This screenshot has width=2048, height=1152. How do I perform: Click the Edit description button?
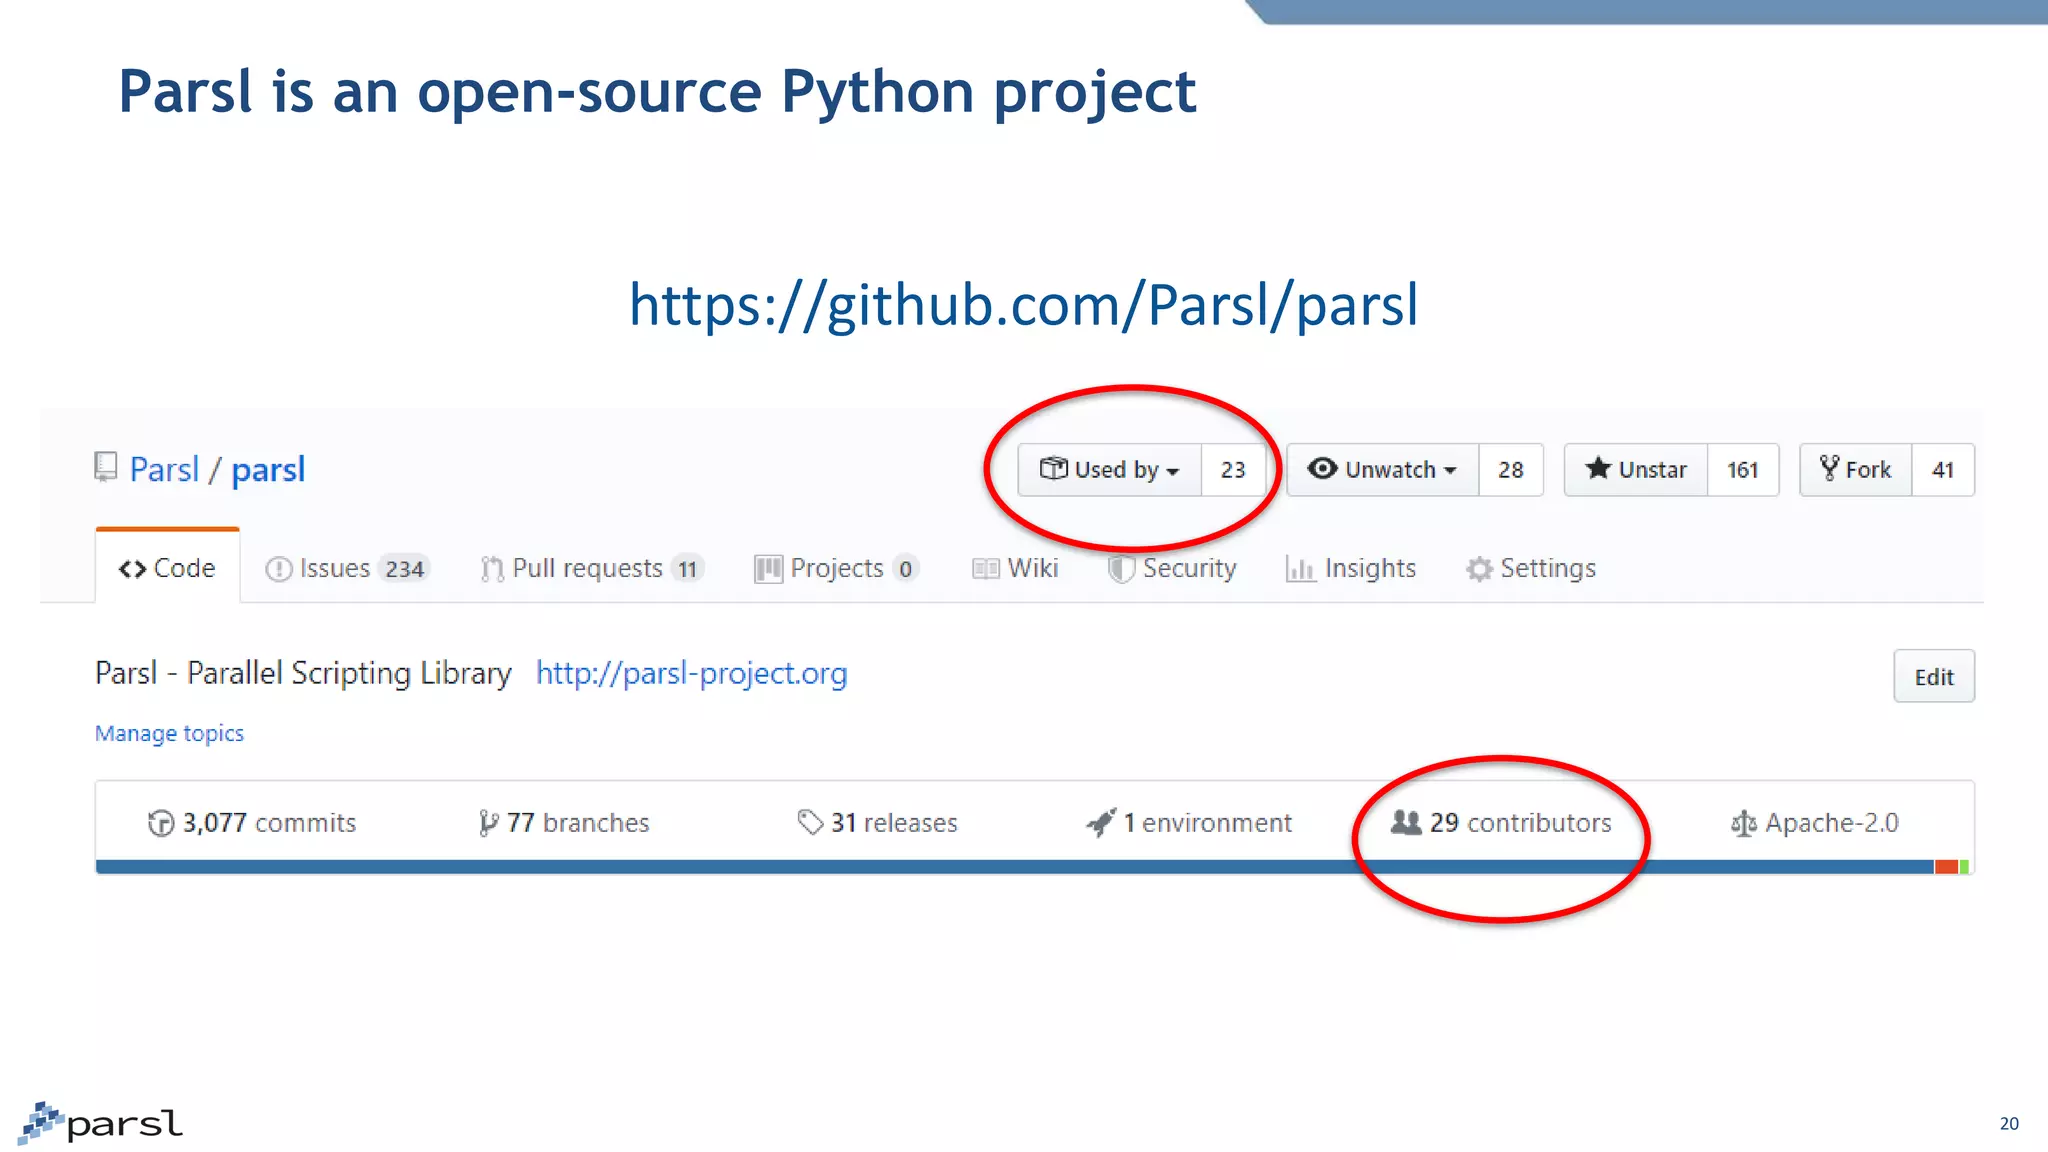(1934, 677)
